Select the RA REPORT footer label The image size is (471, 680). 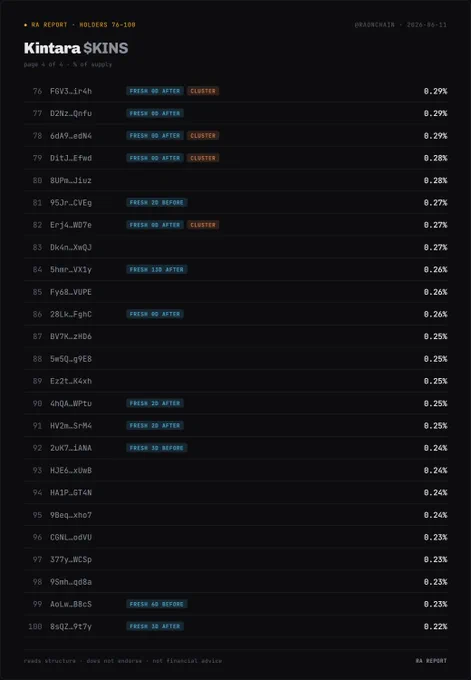431,661
